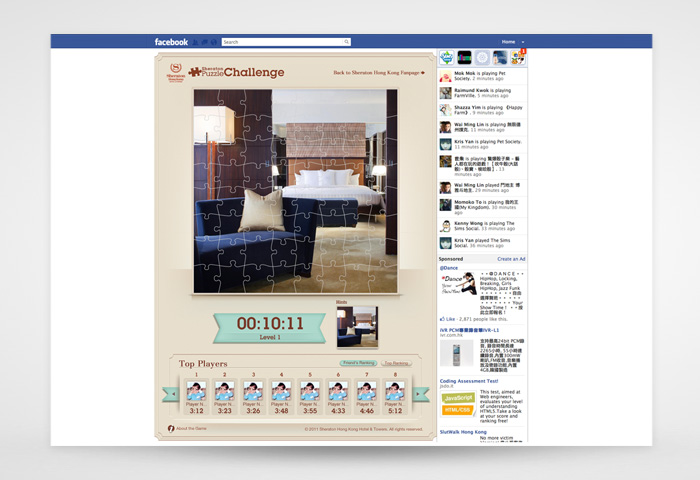The width and height of the screenshot is (700, 480).
Task: Open the IVR PCM ad title
Action: pyautogui.click(x=469, y=330)
